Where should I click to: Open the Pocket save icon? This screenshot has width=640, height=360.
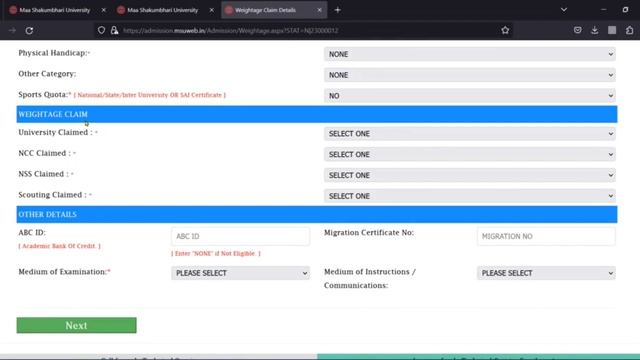coord(578,30)
